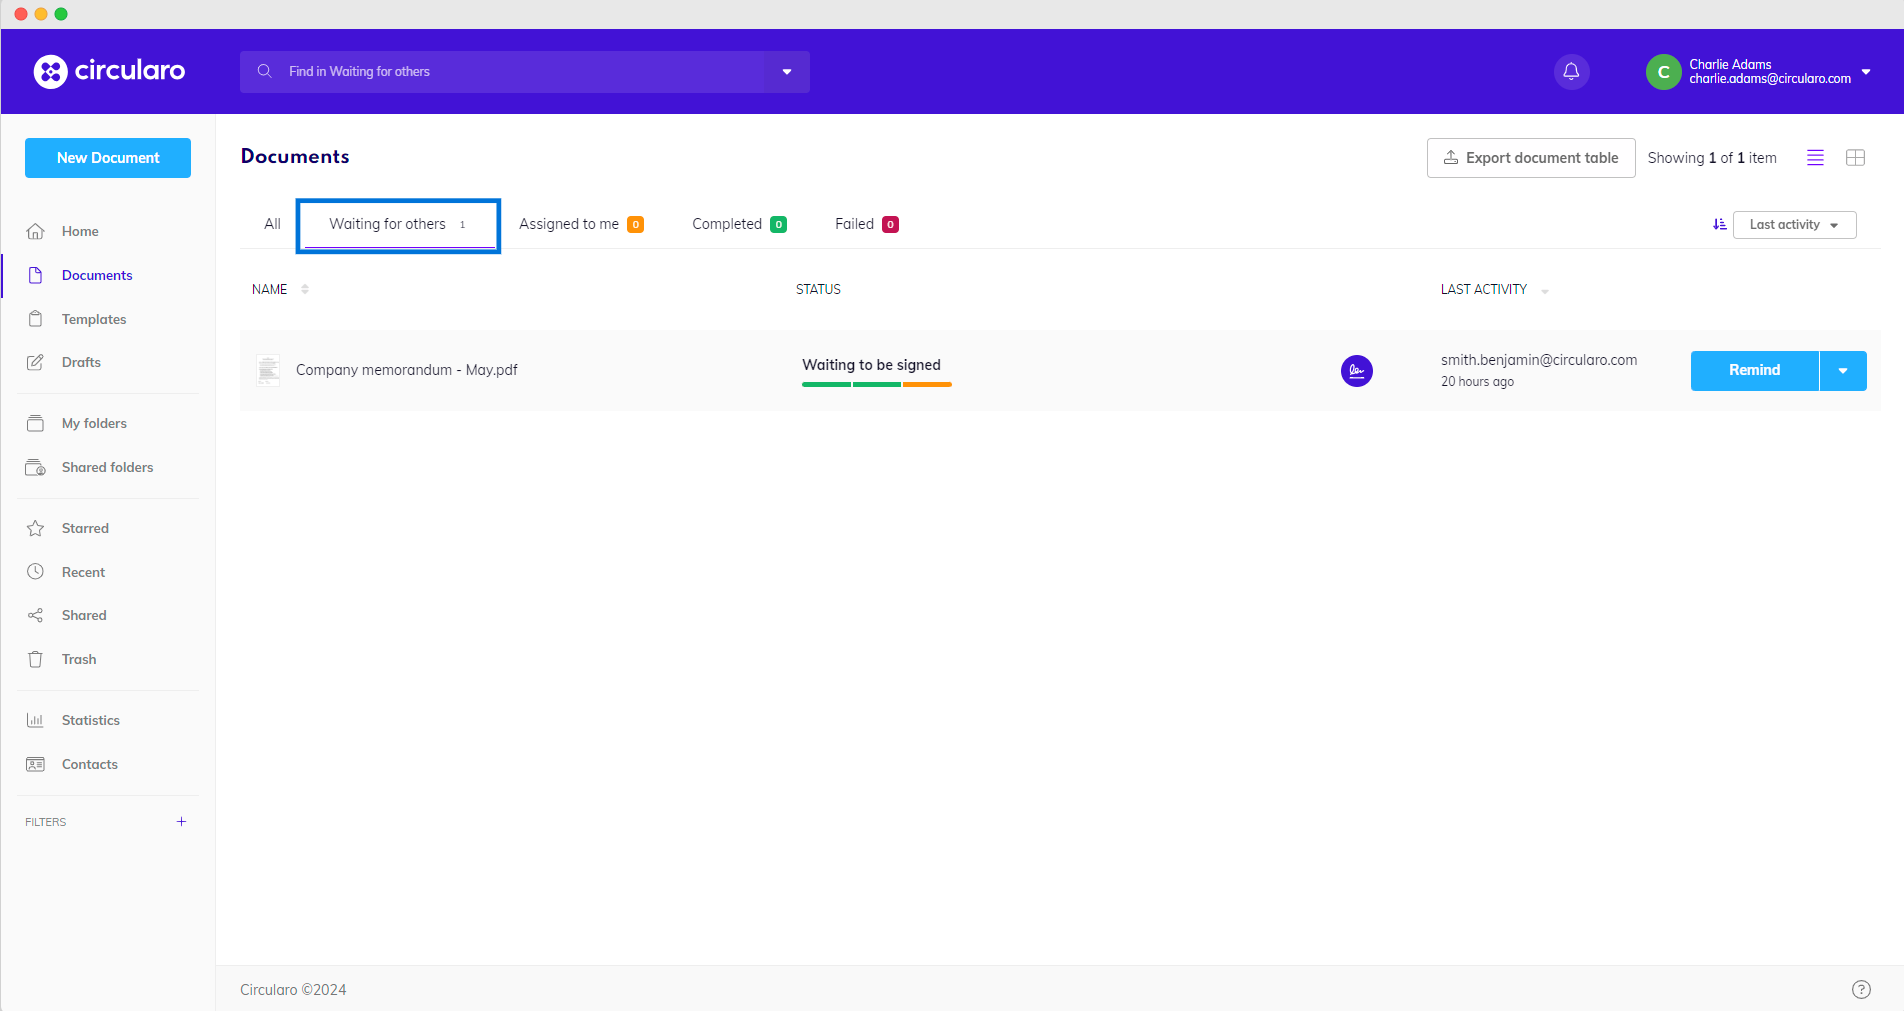This screenshot has height=1011, width=1904.
Task: Open the Last activity sort dropdown
Action: click(1794, 225)
